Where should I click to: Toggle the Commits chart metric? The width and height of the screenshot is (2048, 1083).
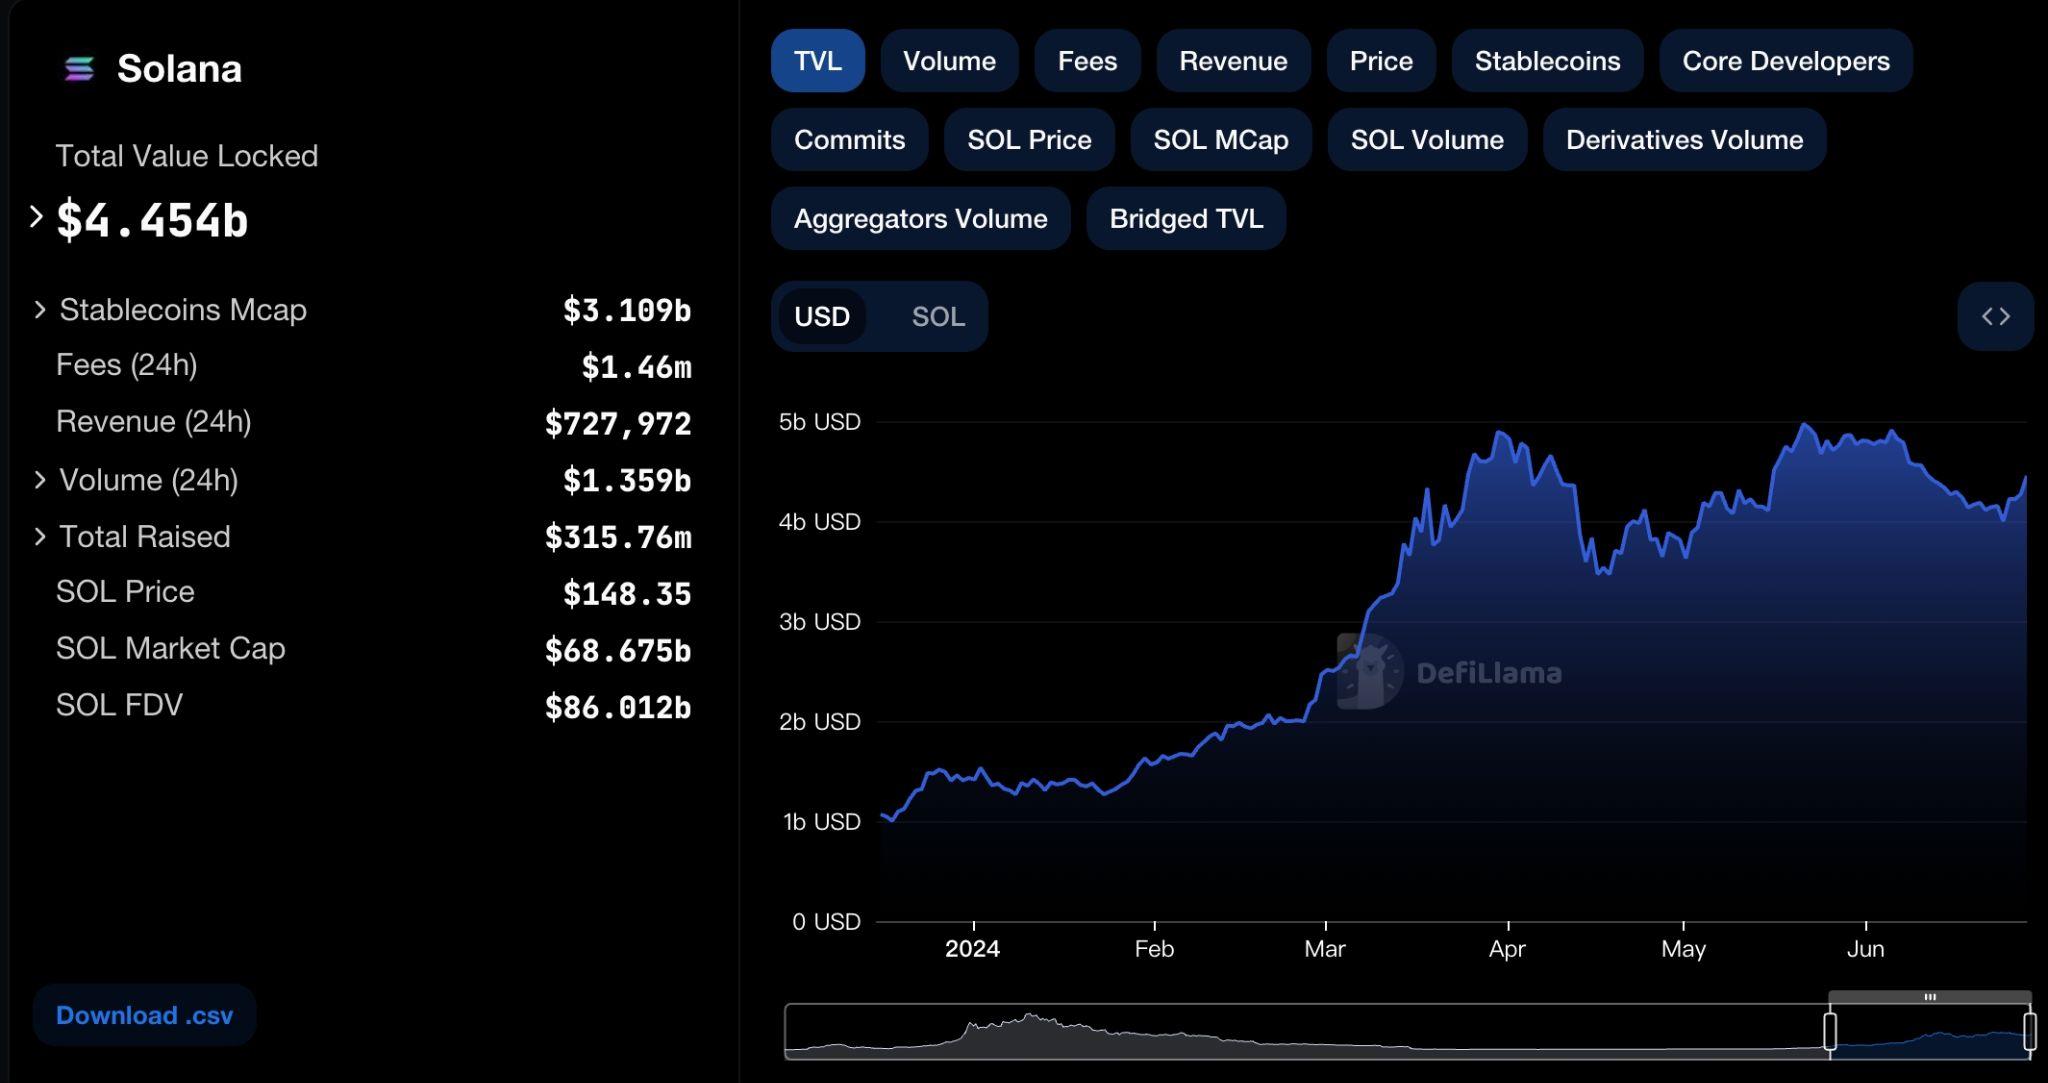849,139
